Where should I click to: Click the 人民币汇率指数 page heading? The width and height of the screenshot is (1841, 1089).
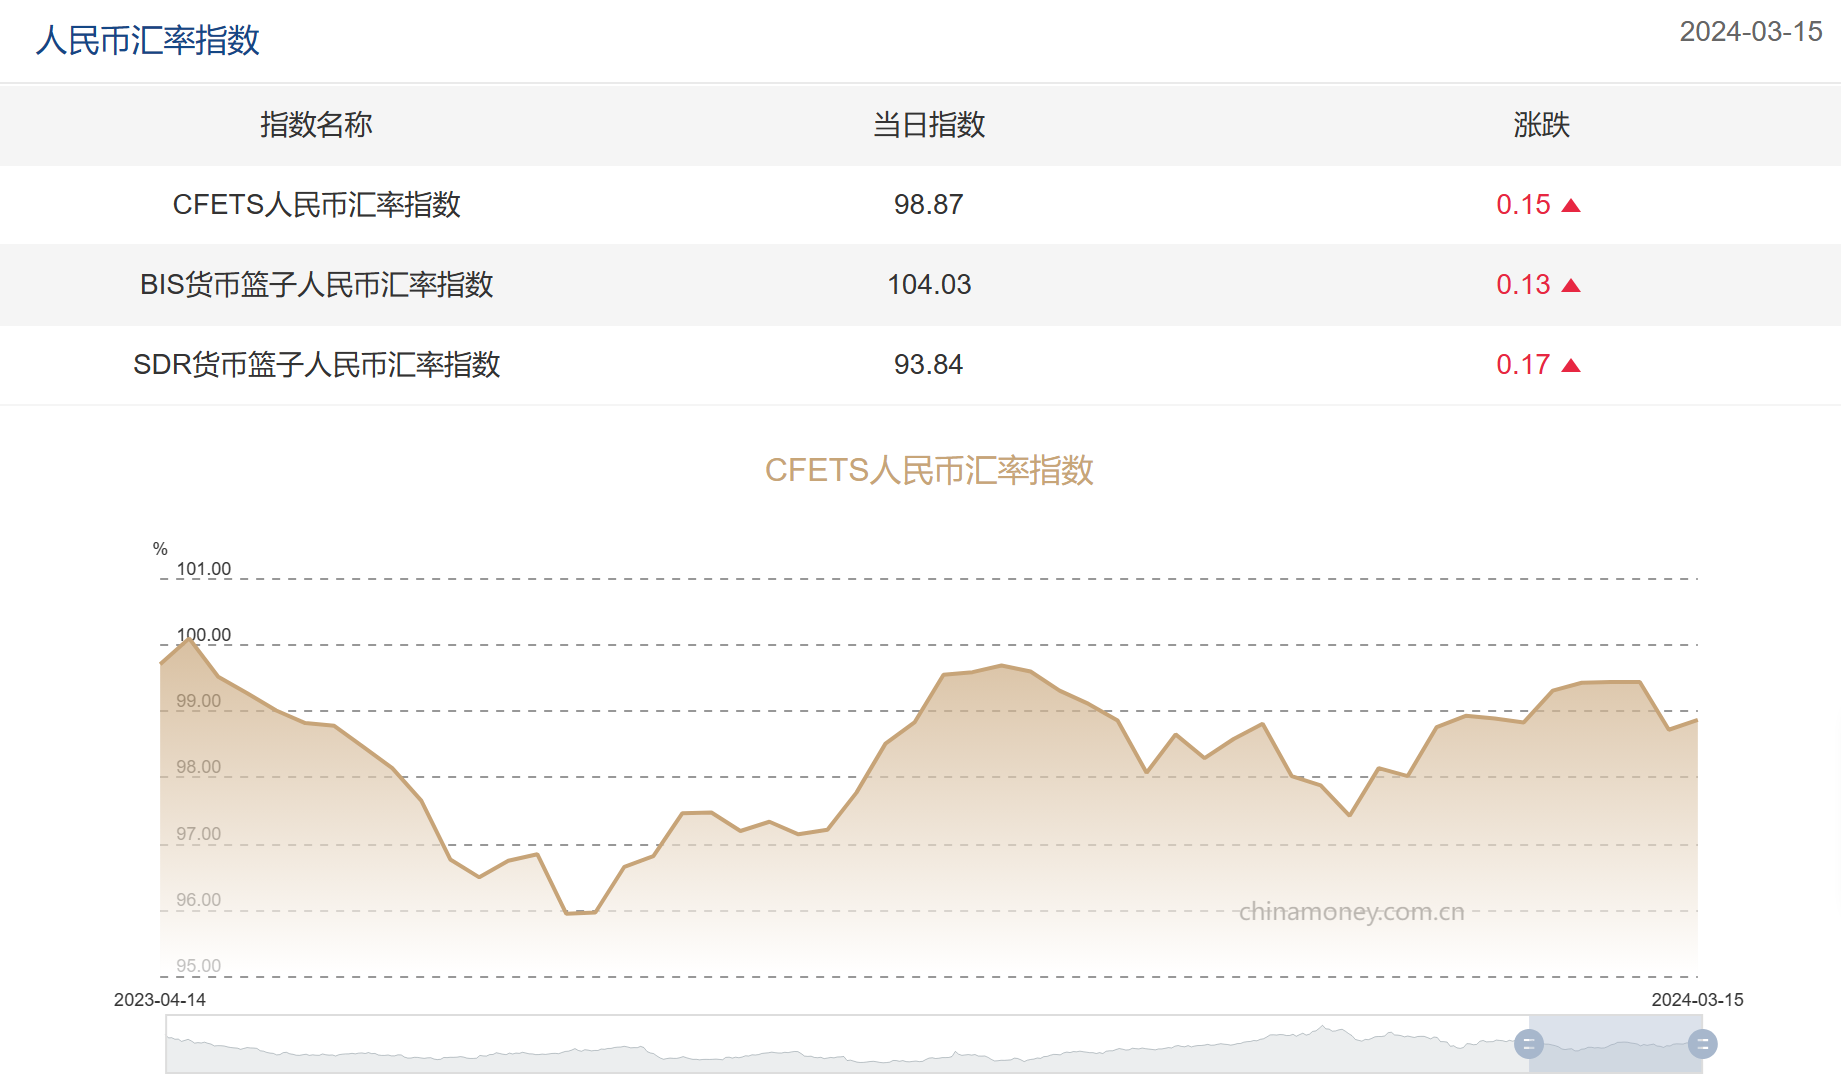pos(148,41)
